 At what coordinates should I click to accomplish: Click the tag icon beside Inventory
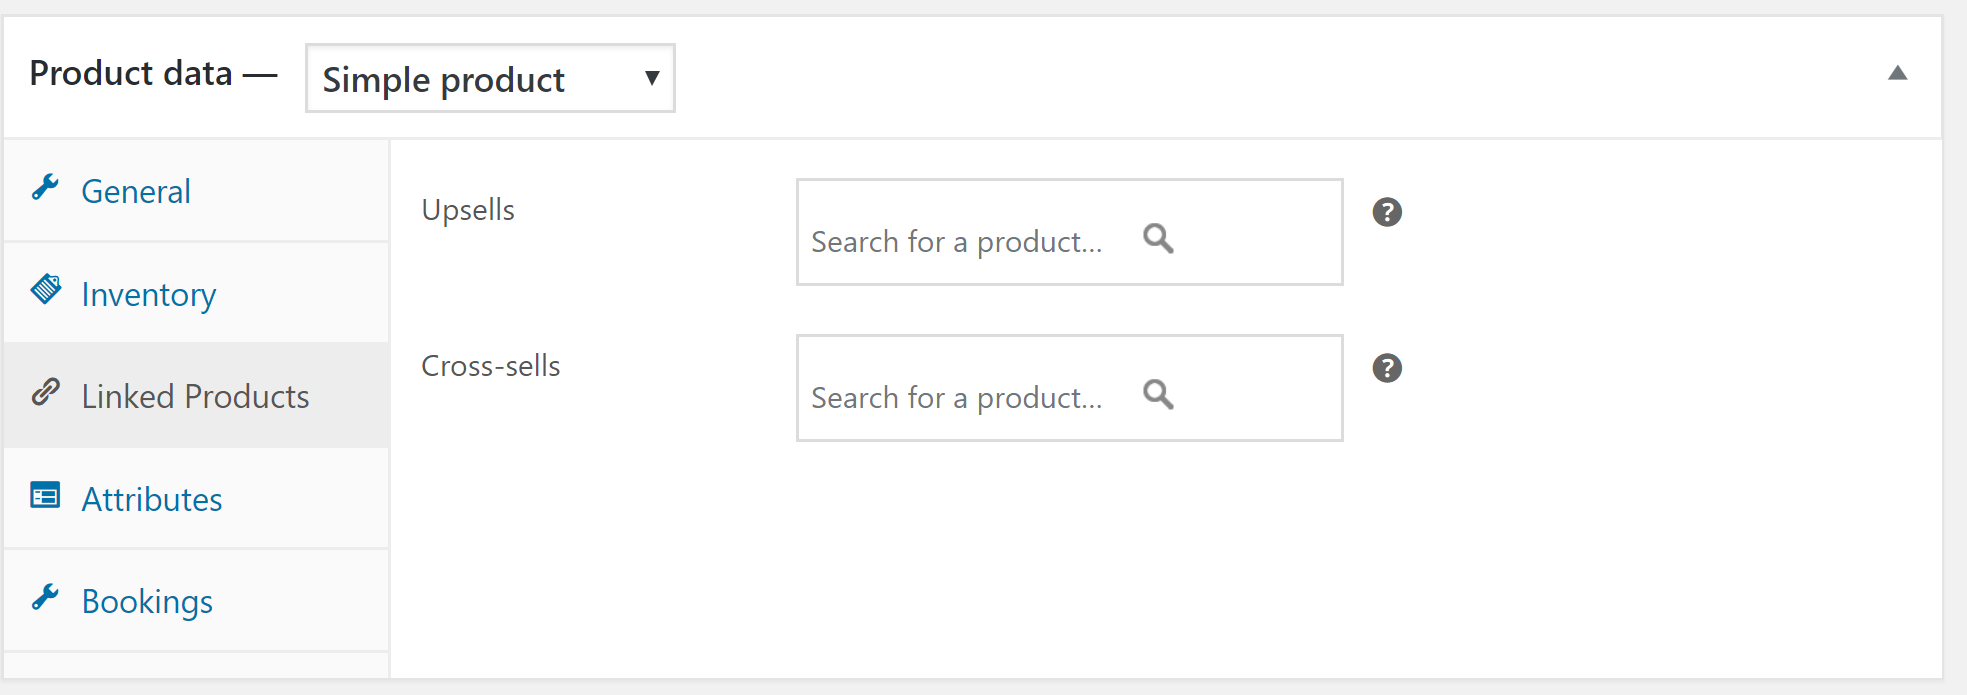click(46, 289)
